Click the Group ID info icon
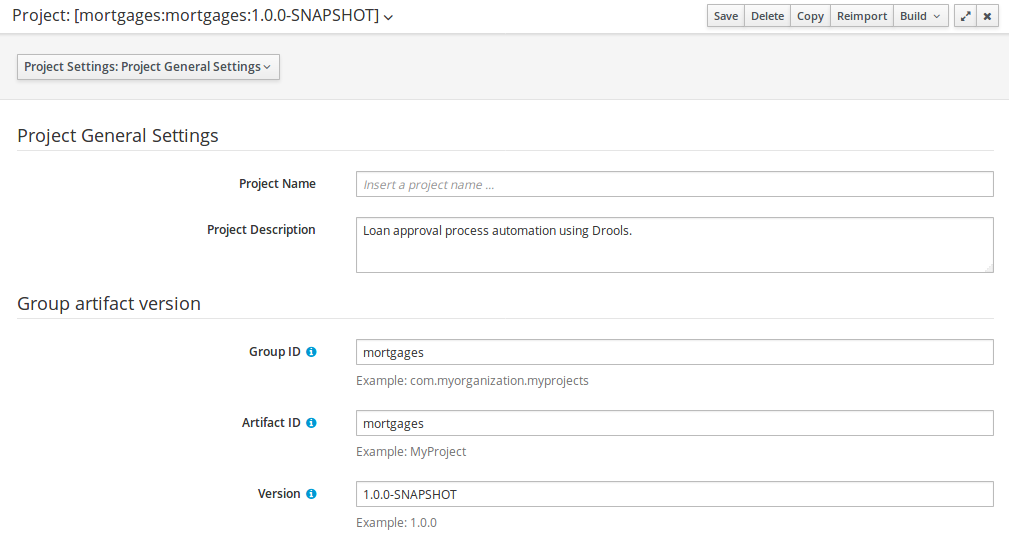The width and height of the screenshot is (1009, 534). (x=311, y=352)
